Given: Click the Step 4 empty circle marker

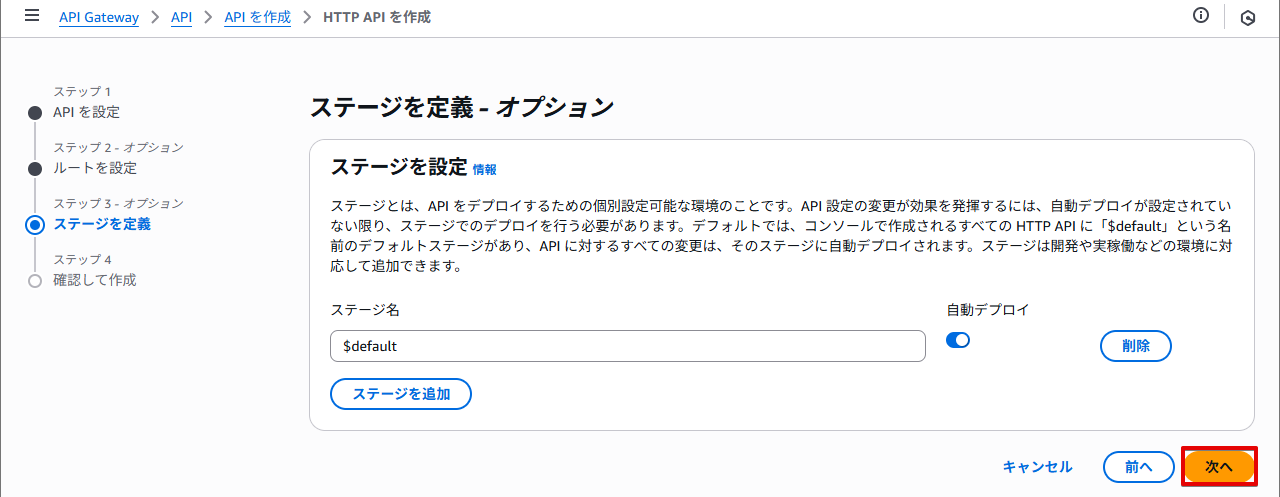Looking at the screenshot, I should click(x=35, y=280).
